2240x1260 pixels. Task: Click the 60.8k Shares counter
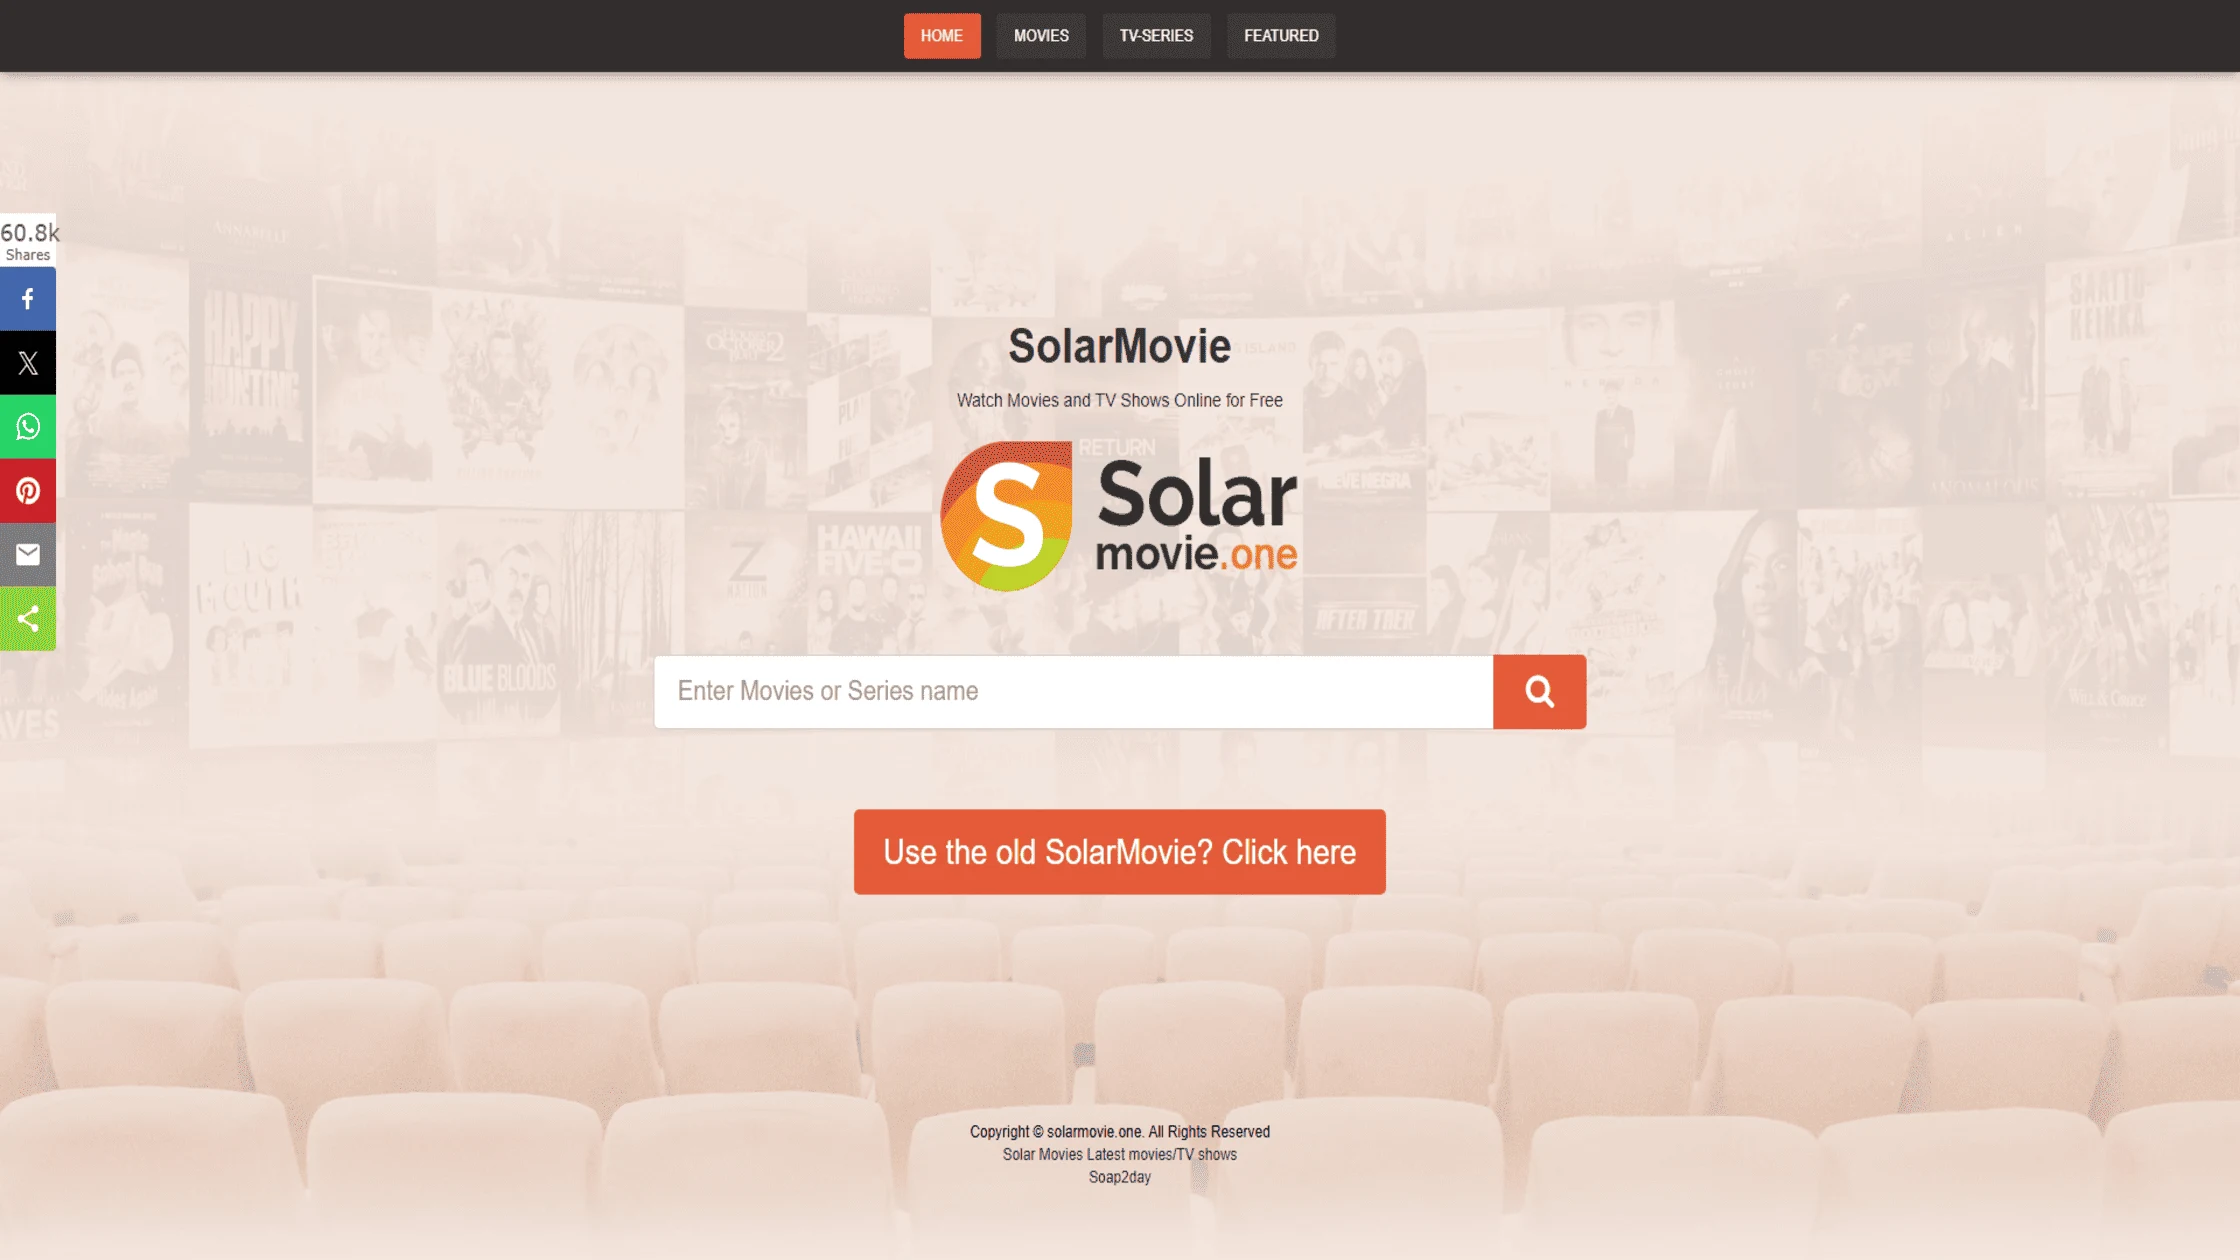[29, 240]
